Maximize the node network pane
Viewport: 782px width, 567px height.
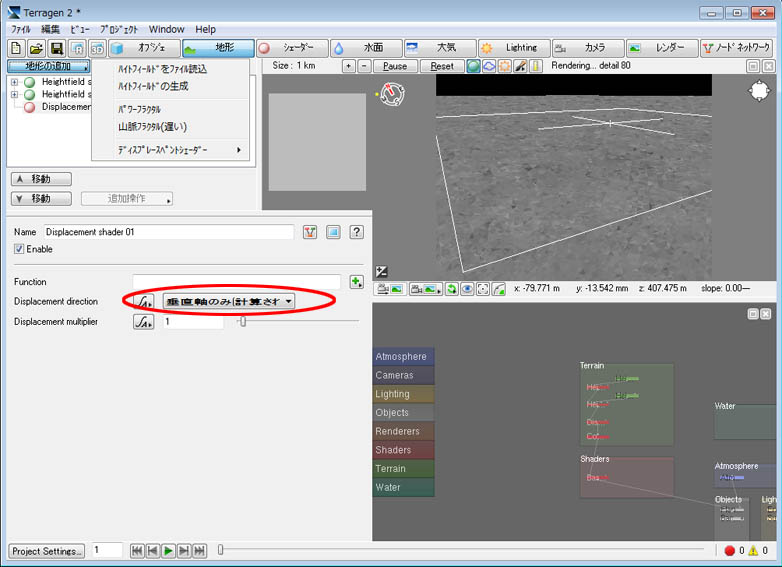753,314
